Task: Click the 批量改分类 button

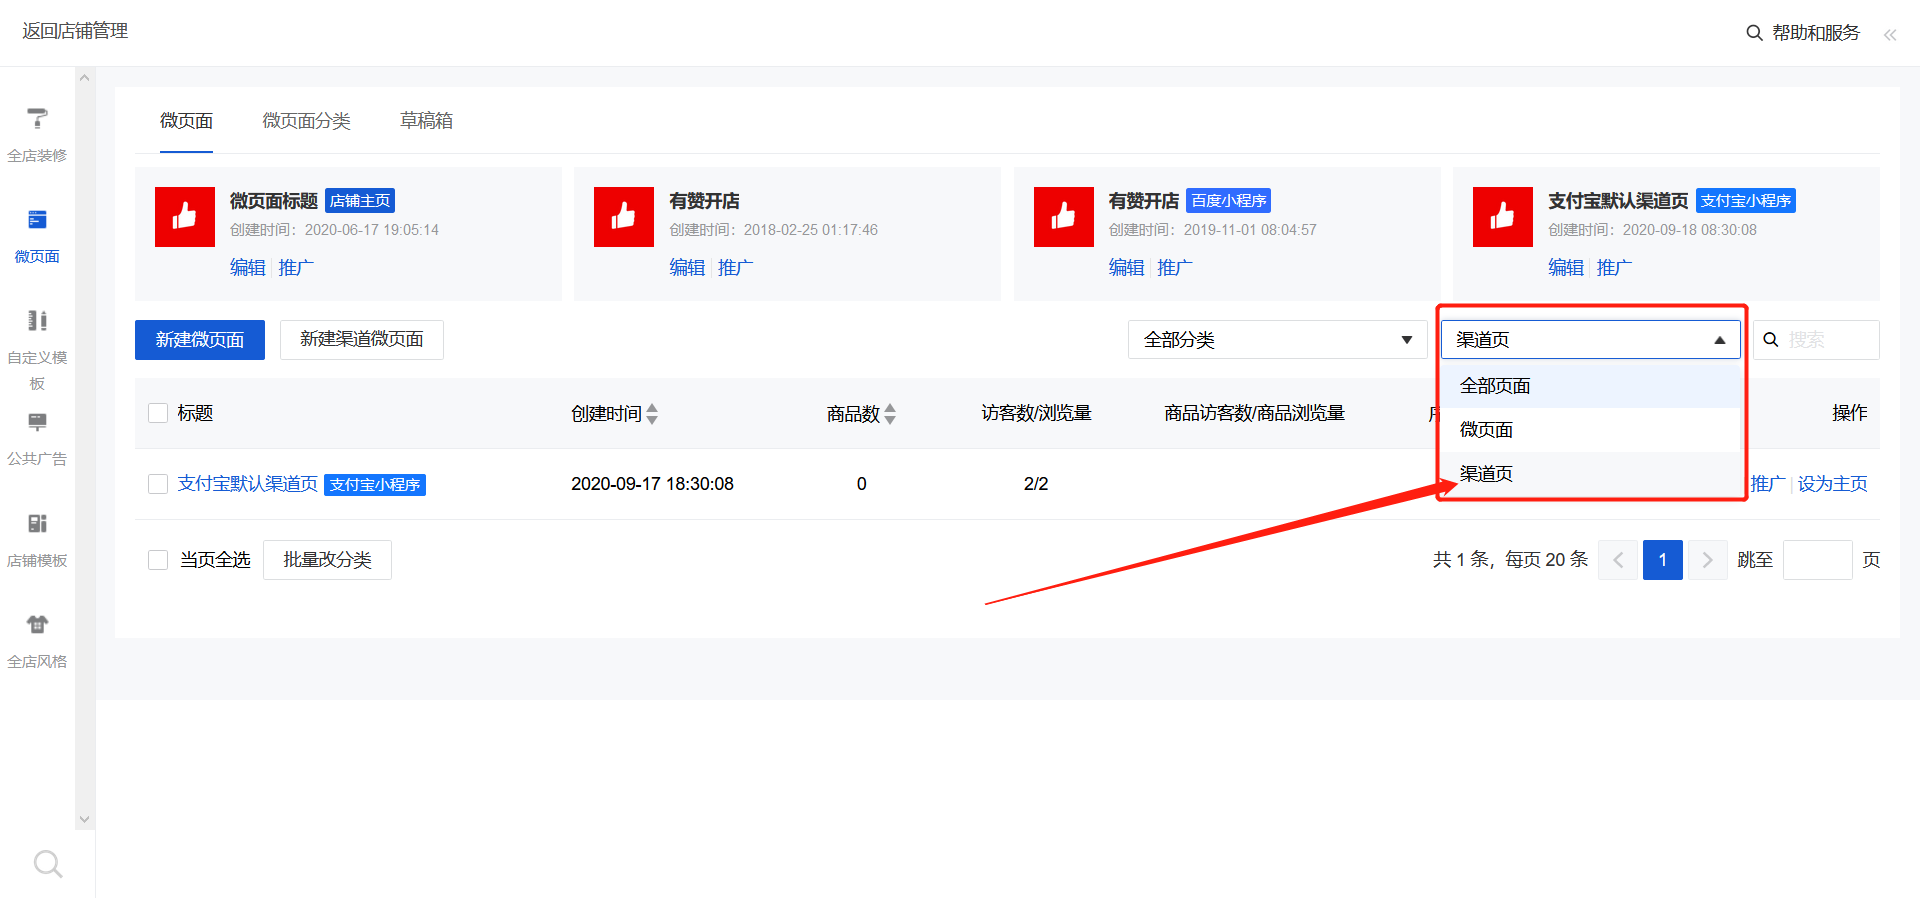Action: [327, 560]
